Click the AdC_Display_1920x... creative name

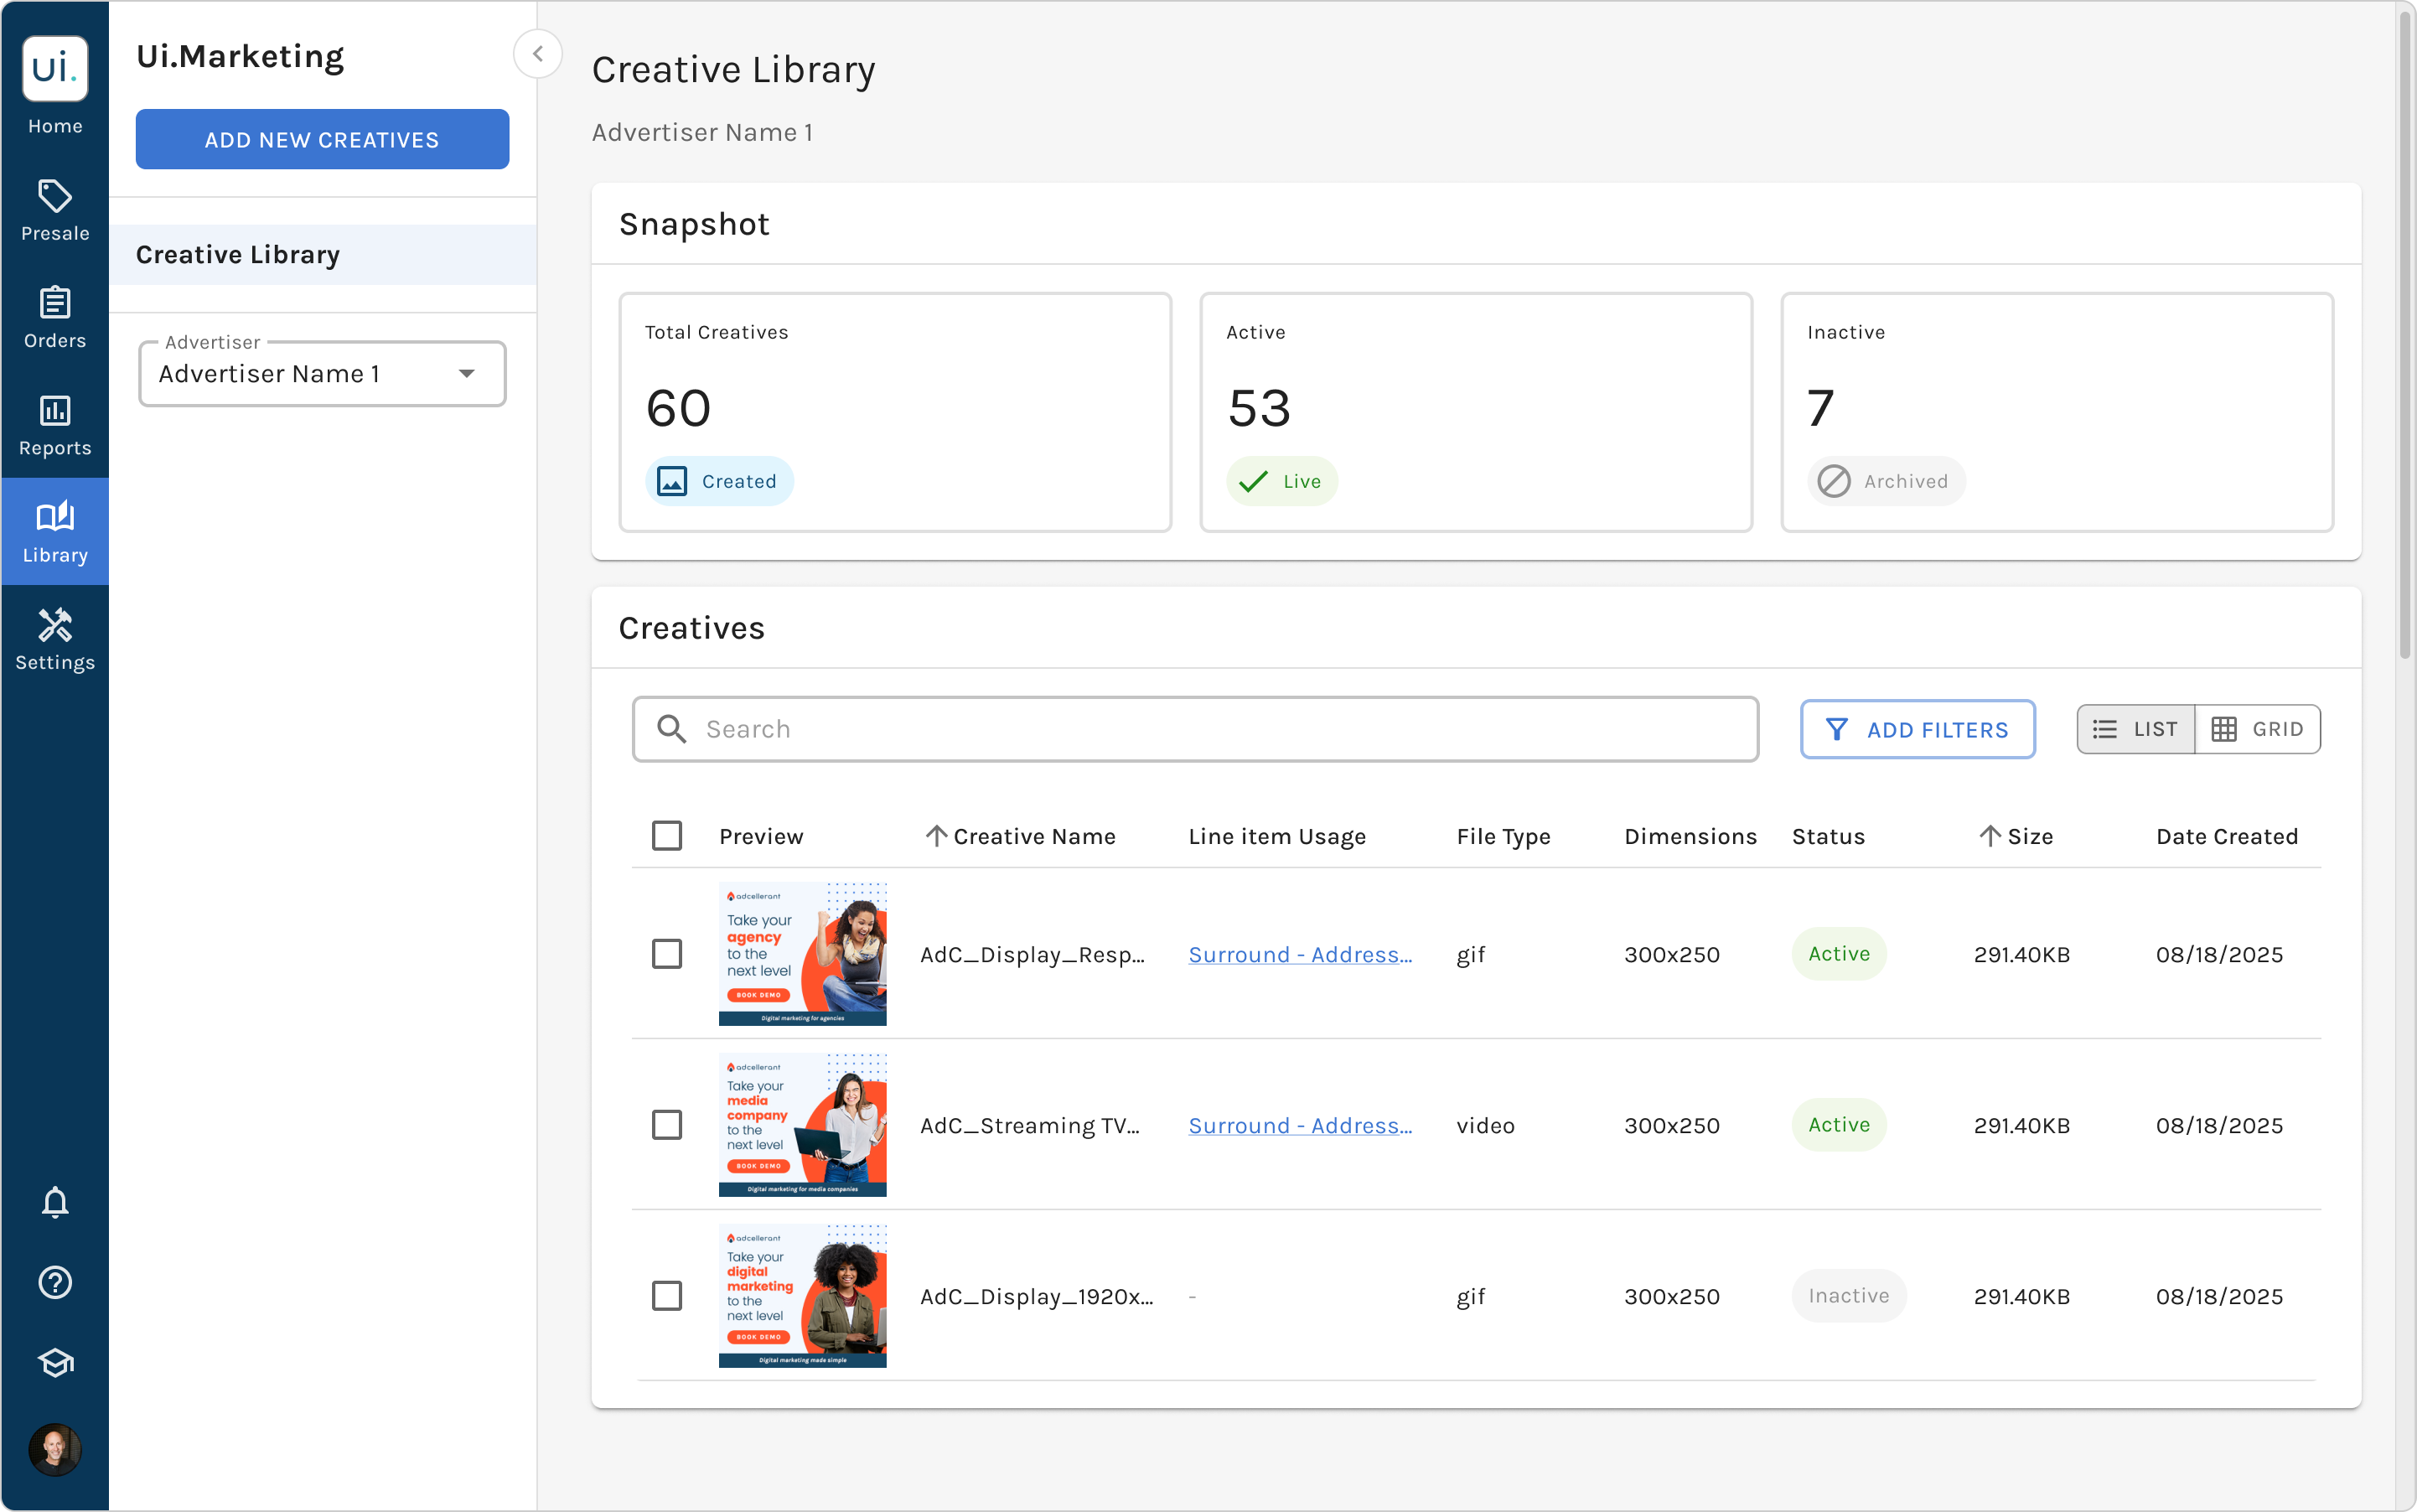click(1037, 1296)
